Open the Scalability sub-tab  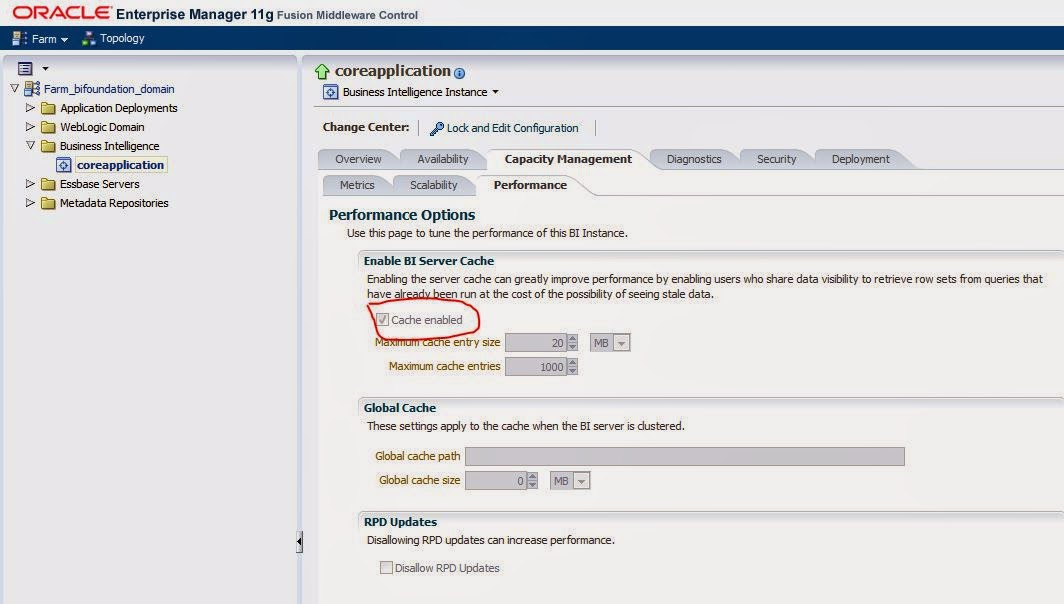(x=434, y=185)
